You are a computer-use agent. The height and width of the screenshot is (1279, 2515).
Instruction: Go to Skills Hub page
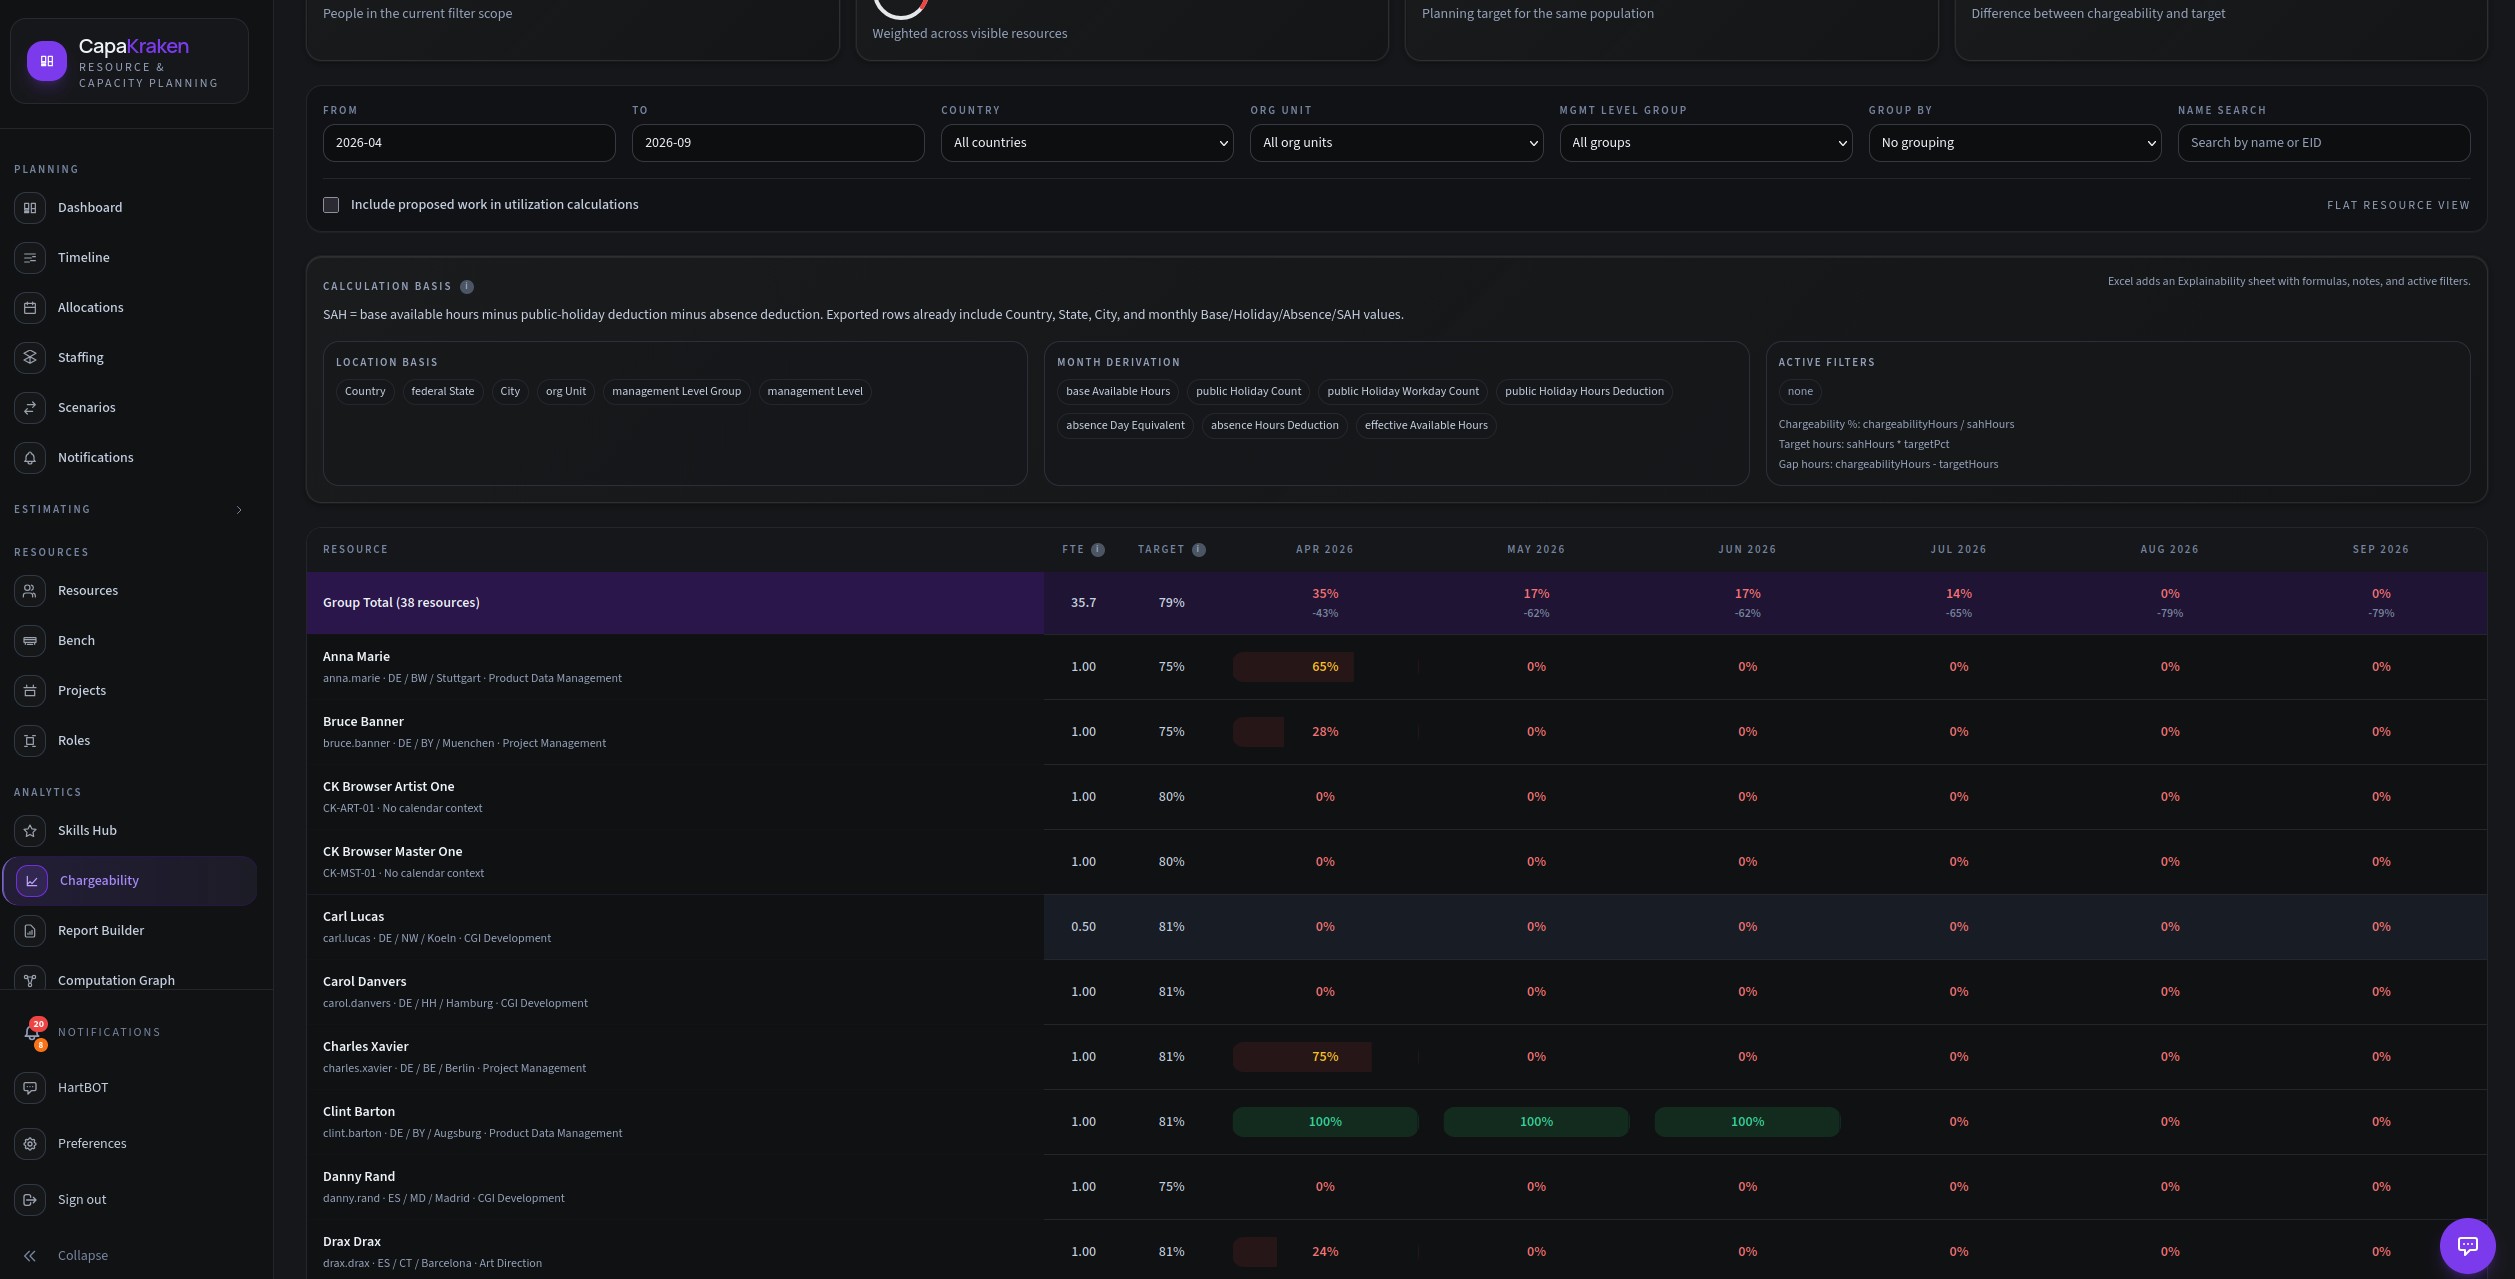(87, 831)
